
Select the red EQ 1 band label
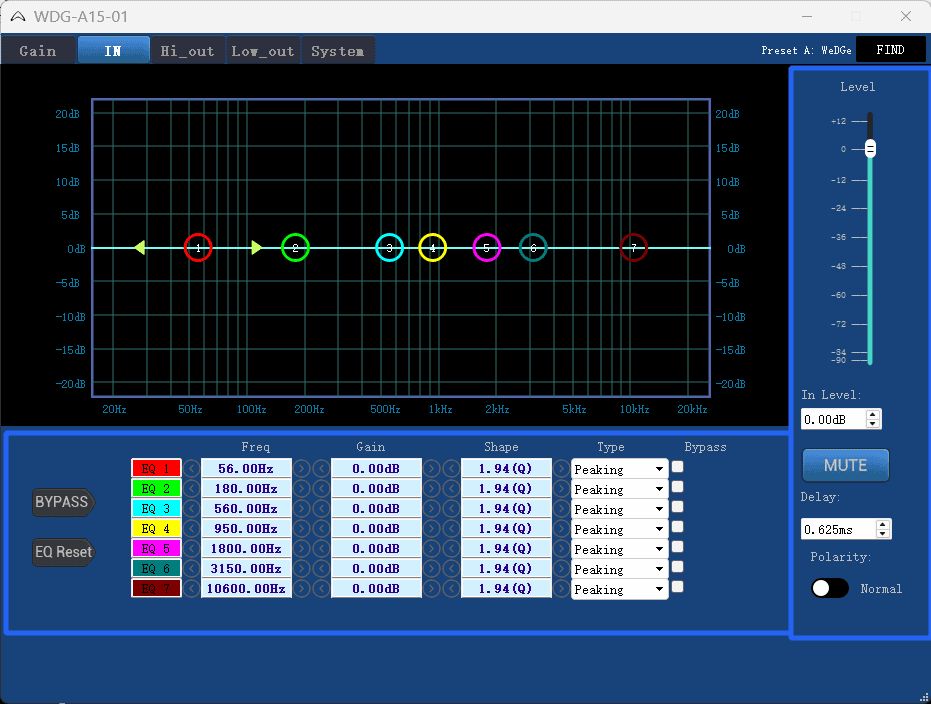[156, 468]
